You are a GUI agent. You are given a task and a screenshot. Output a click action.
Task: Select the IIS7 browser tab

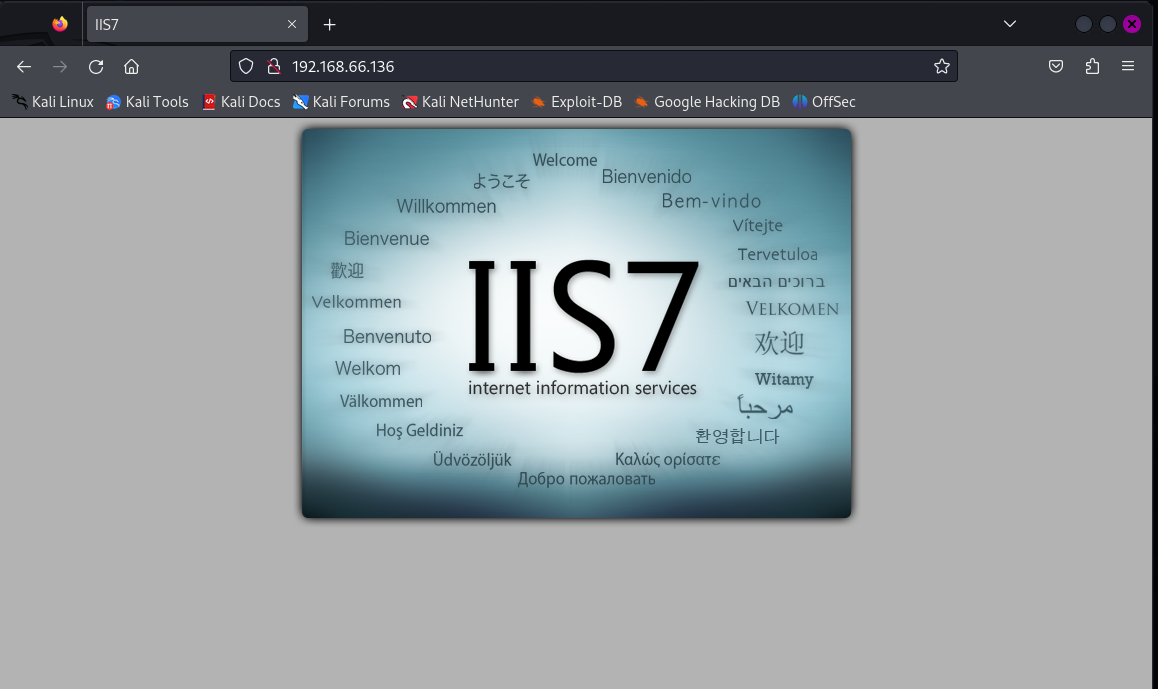pyautogui.click(x=197, y=24)
